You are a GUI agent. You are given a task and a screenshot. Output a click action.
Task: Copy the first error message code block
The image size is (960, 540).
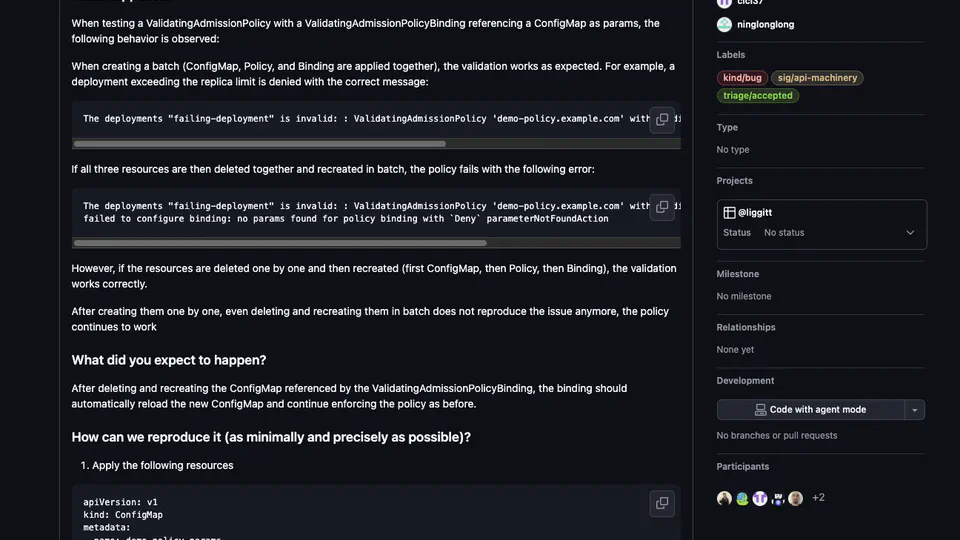point(662,119)
